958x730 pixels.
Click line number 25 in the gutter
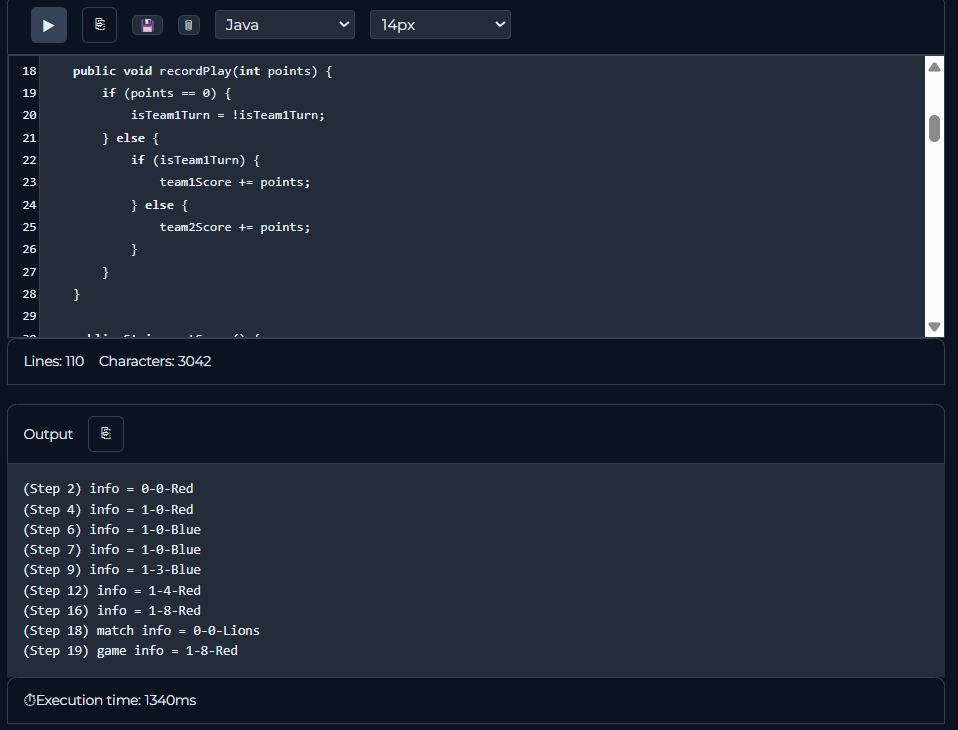tap(29, 227)
